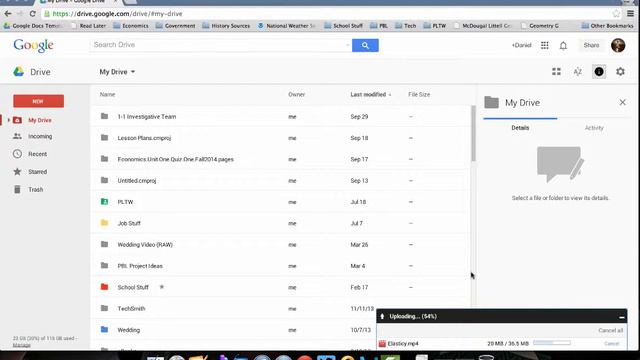640x360 pixels.
Task: Click the Elasticy.mp4 file icon
Action: point(382,344)
